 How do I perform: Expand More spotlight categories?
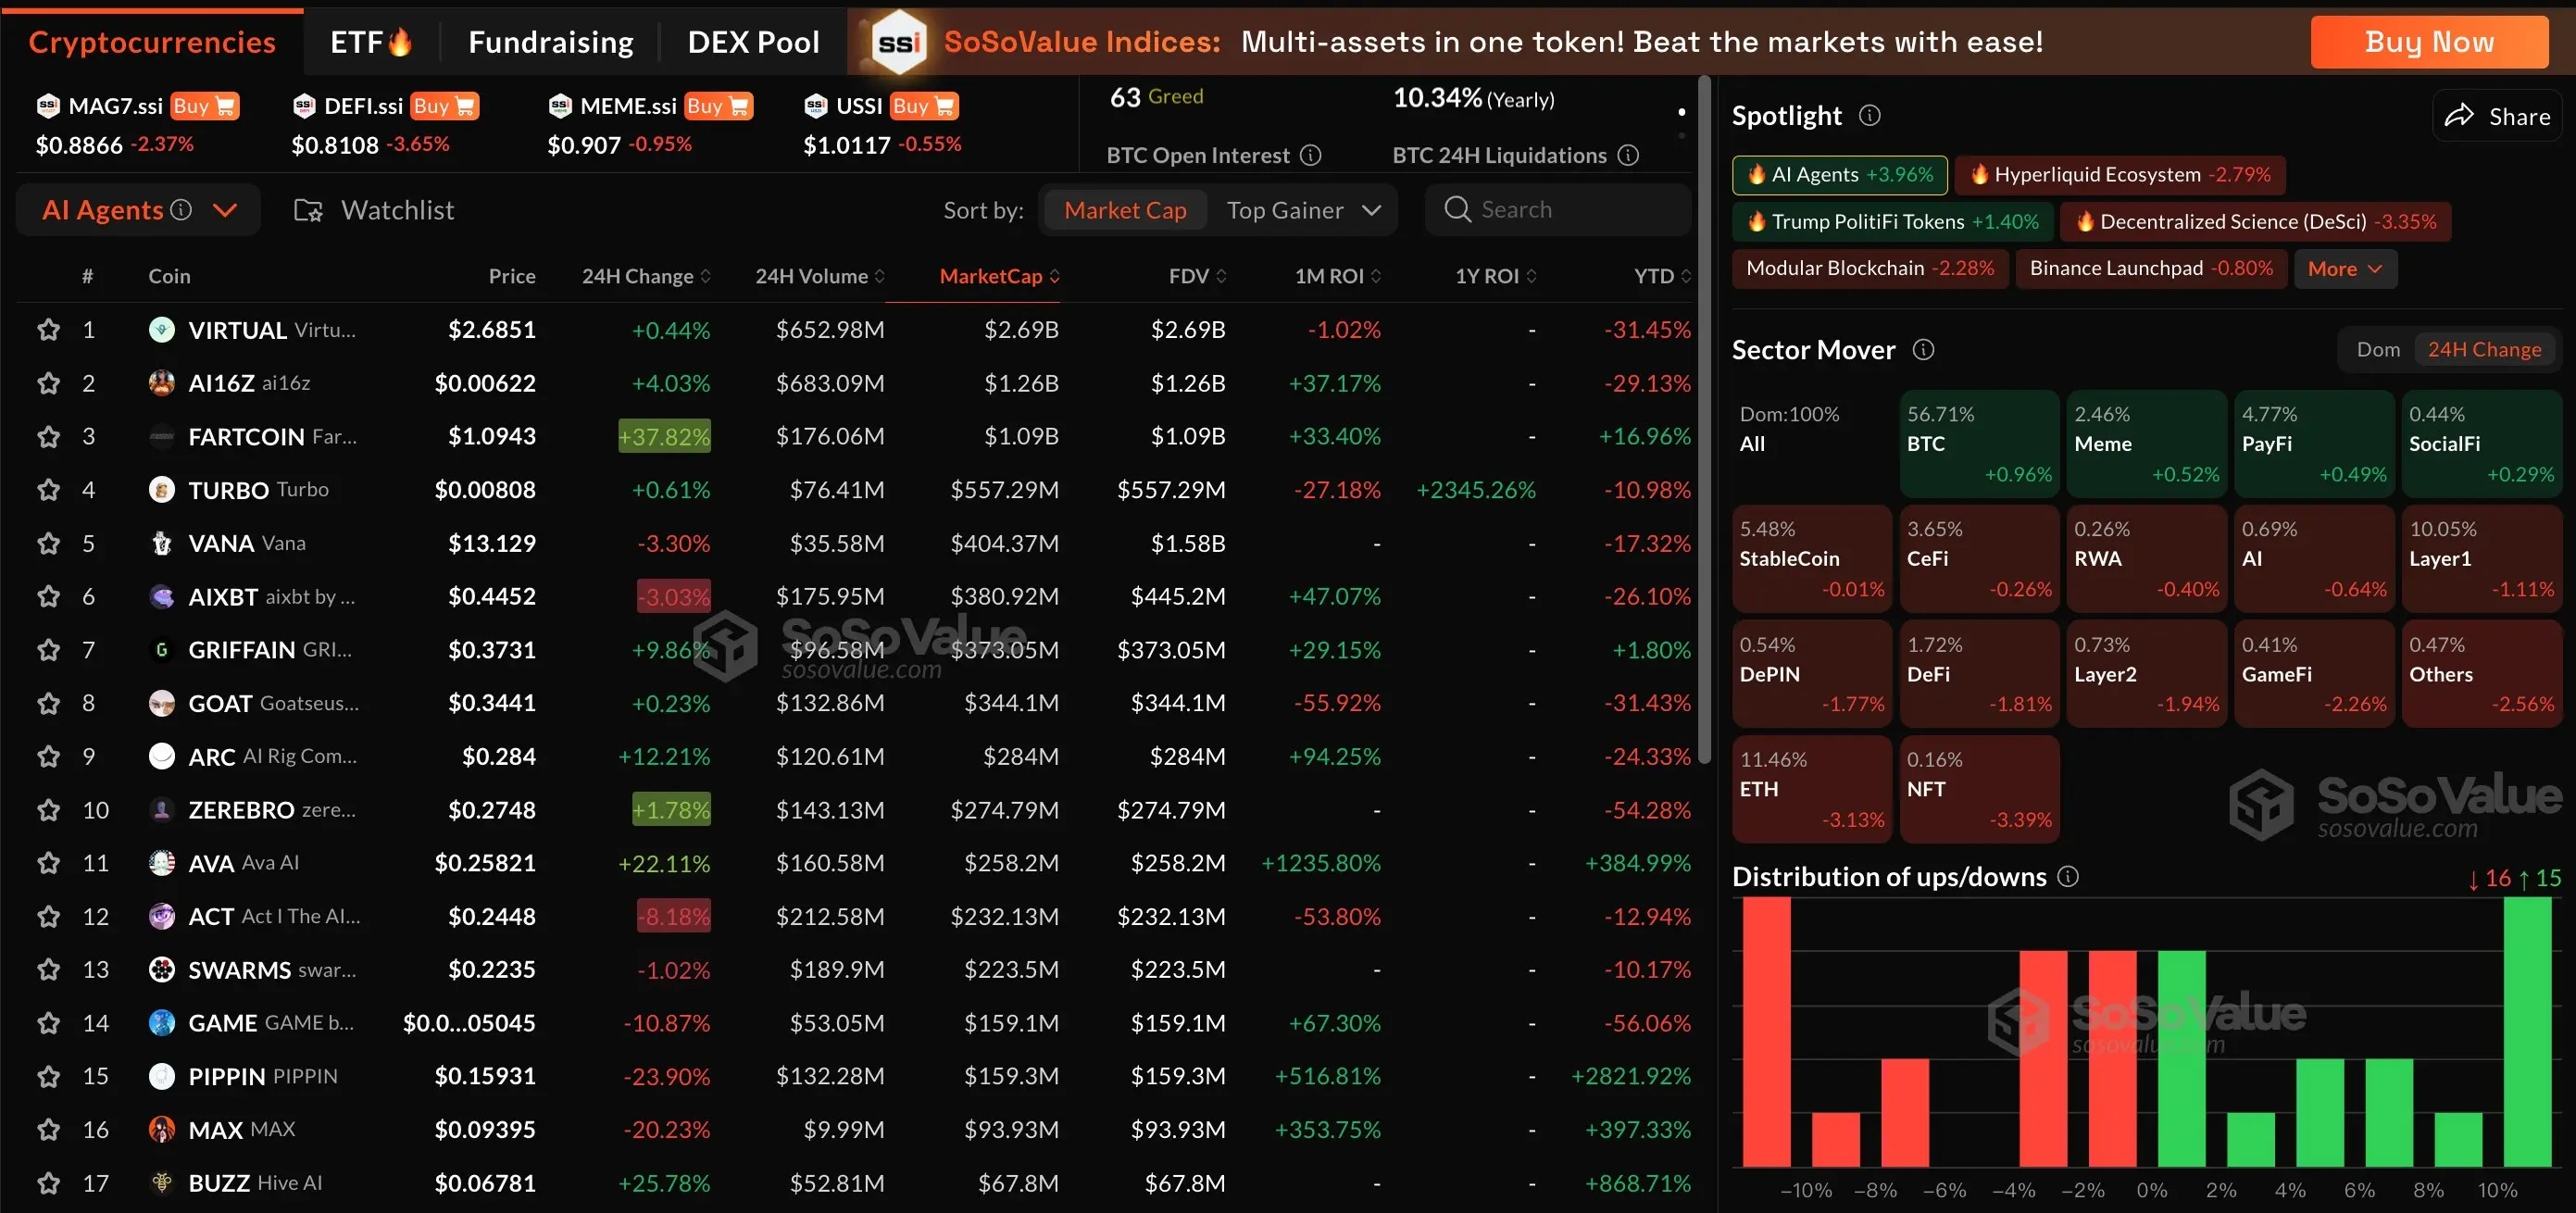pos(2344,269)
